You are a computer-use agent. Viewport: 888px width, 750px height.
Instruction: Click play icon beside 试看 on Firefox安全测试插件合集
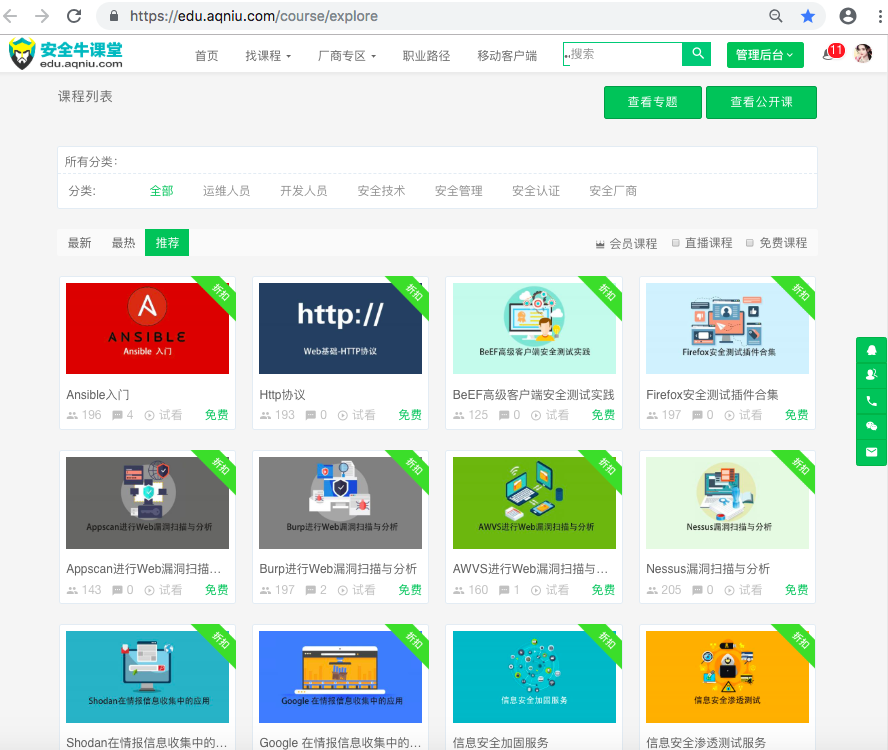click(729, 415)
